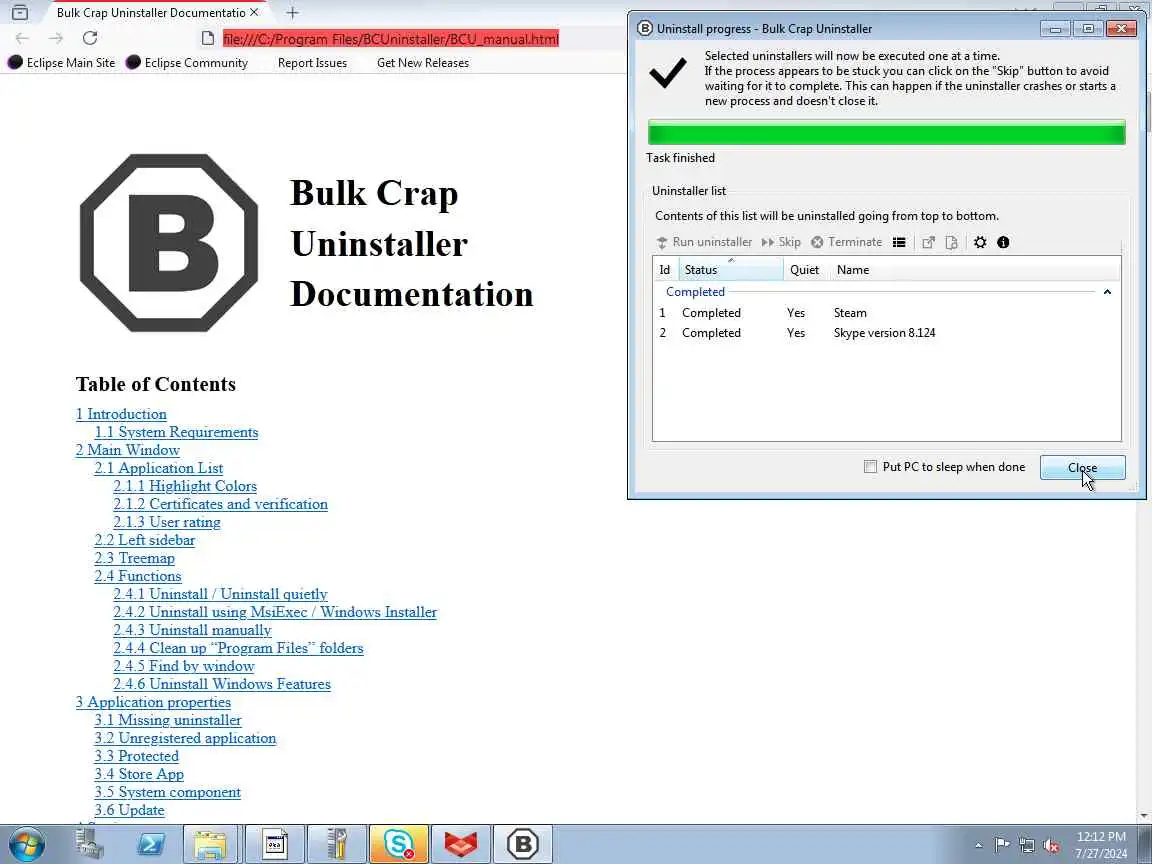Open the 2.3 Treemap link
Image resolution: width=1152 pixels, height=864 pixels.
[x=134, y=558]
